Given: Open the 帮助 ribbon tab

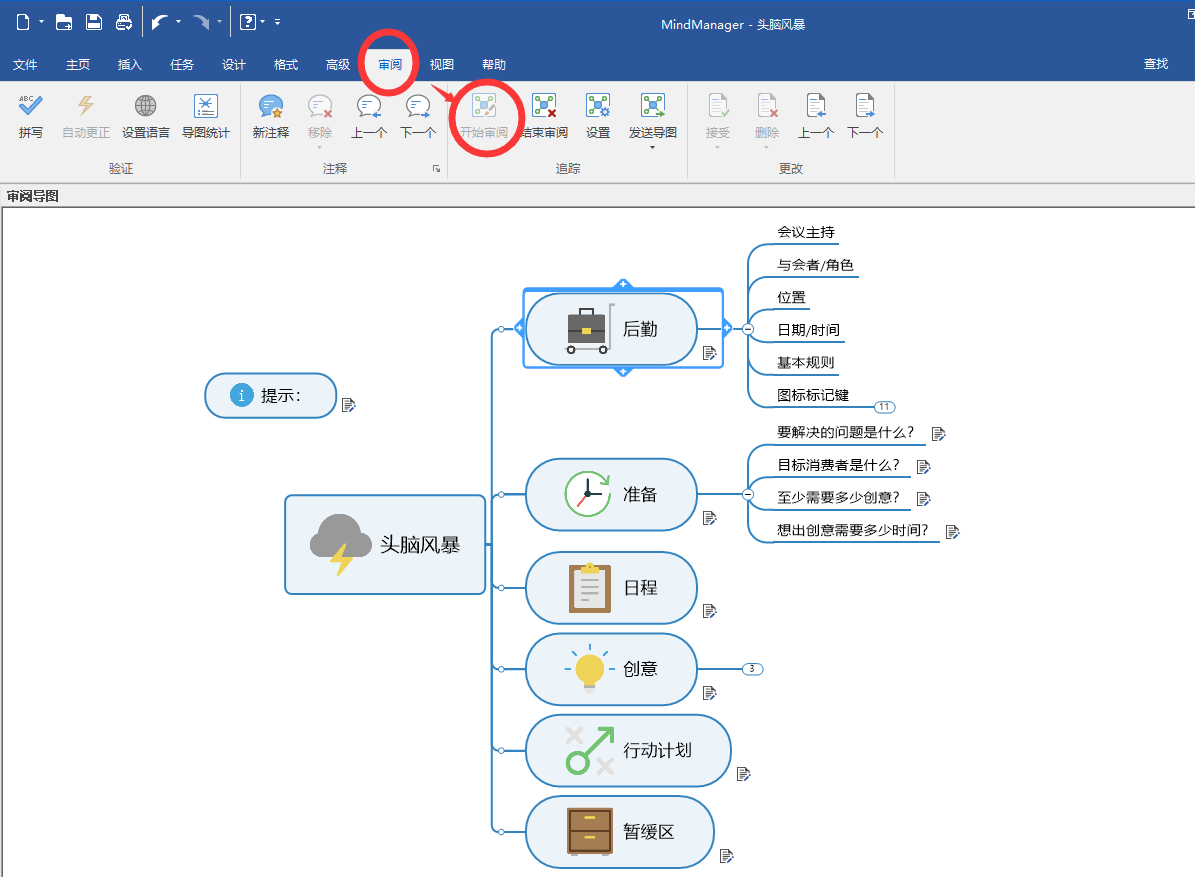Looking at the screenshot, I should coord(493,65).
